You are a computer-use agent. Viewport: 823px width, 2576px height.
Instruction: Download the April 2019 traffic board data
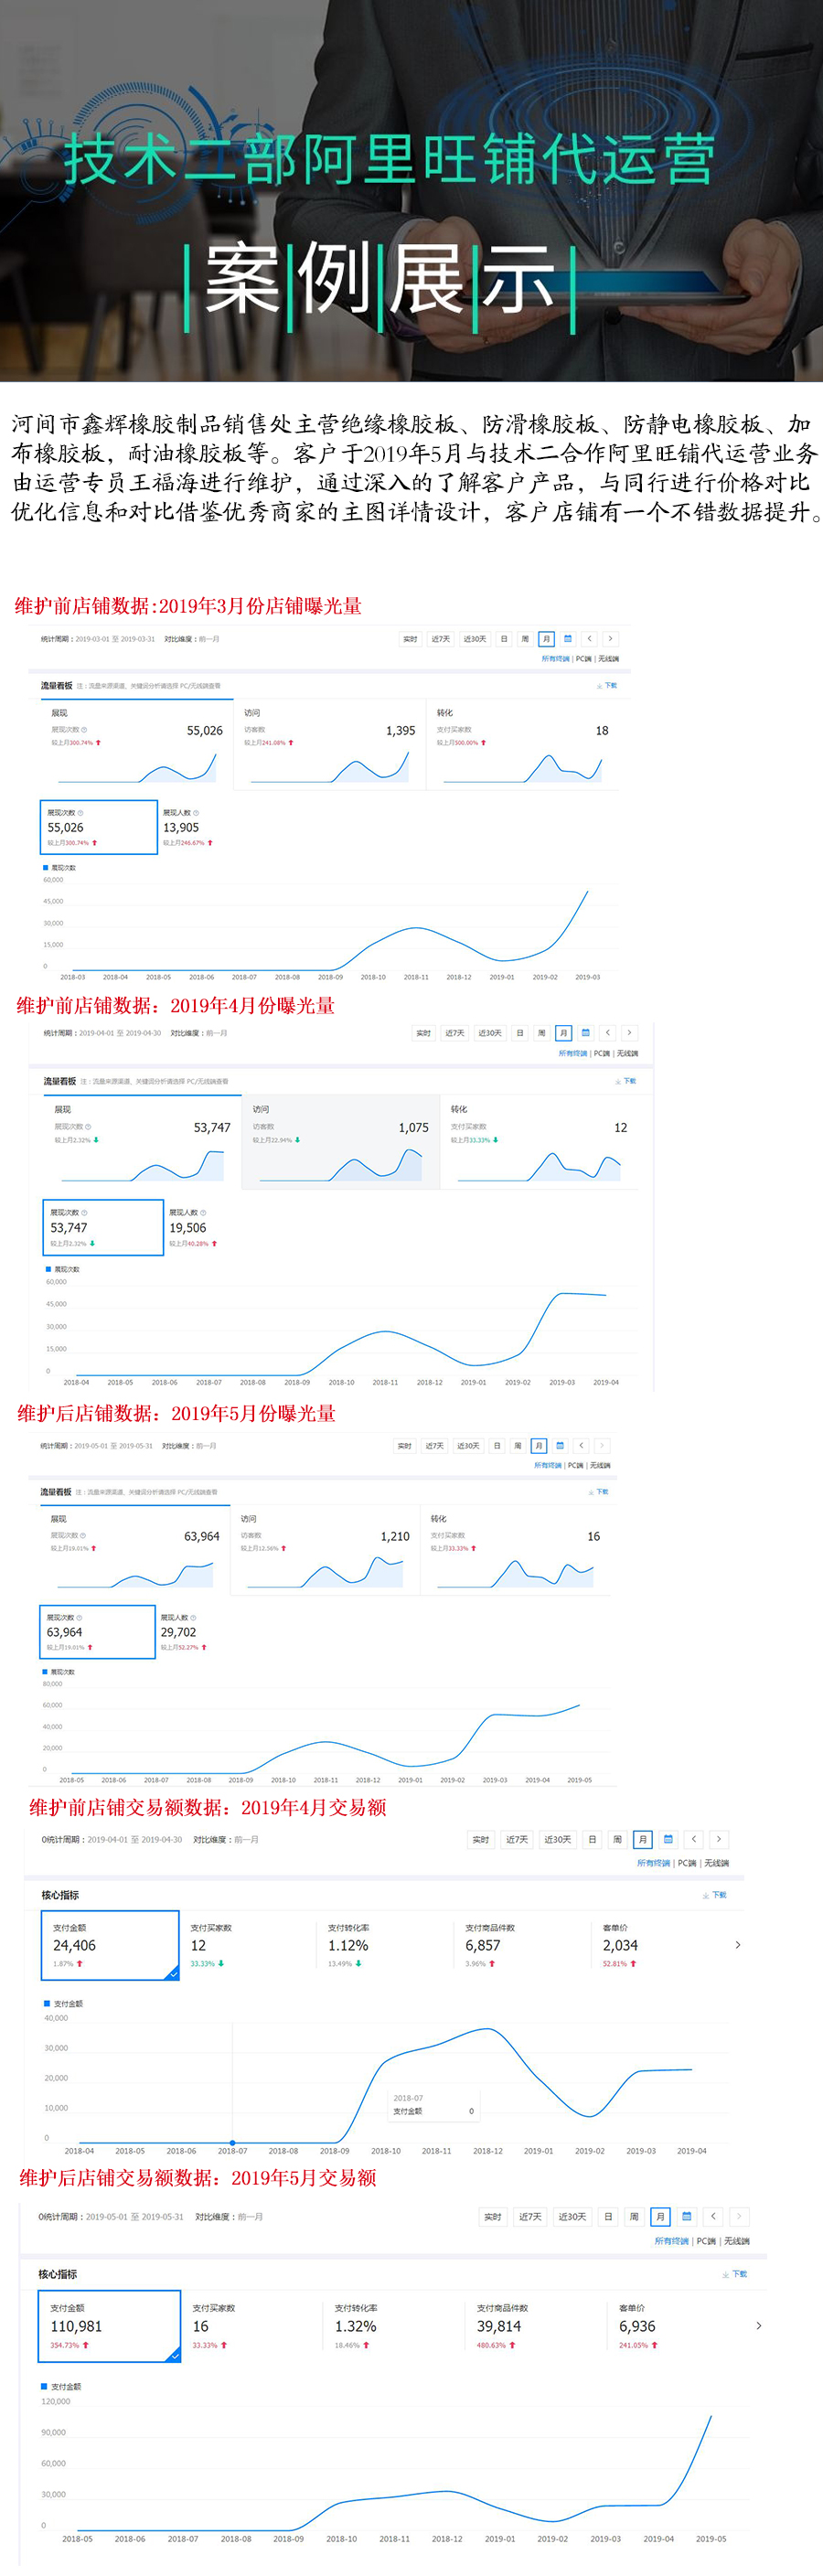point(625,1081)
